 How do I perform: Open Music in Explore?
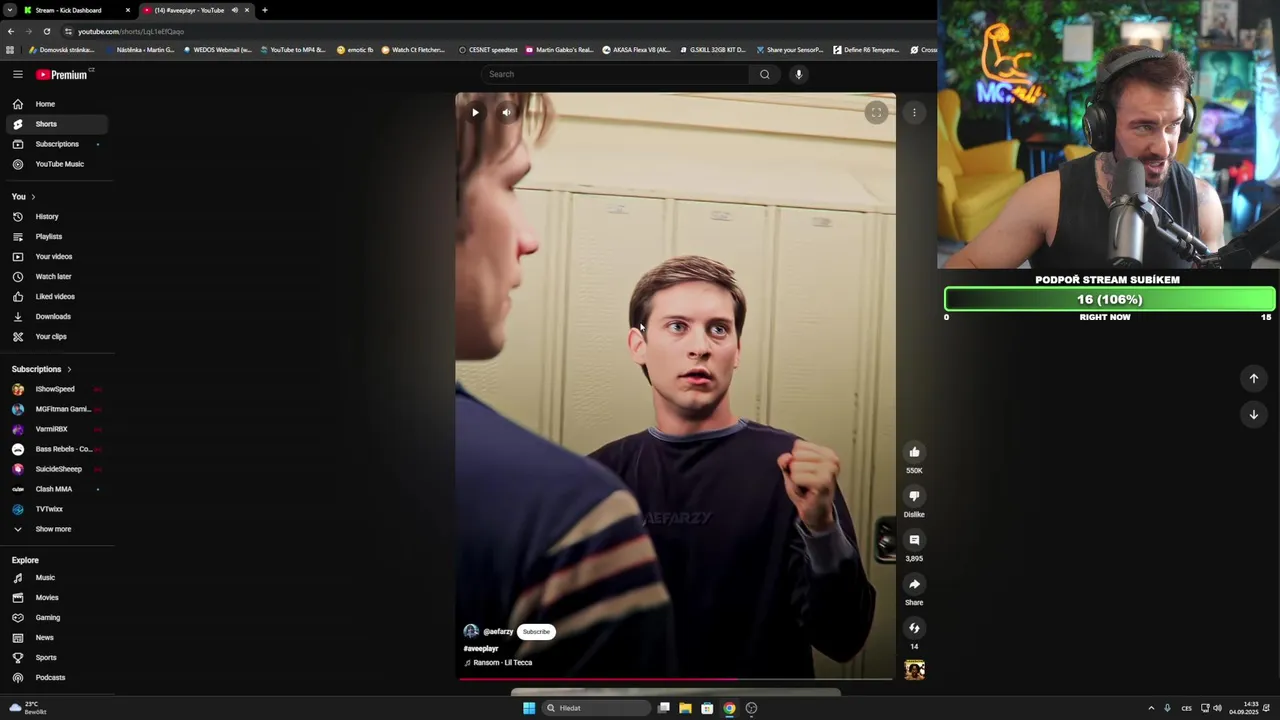pos(55,577)
